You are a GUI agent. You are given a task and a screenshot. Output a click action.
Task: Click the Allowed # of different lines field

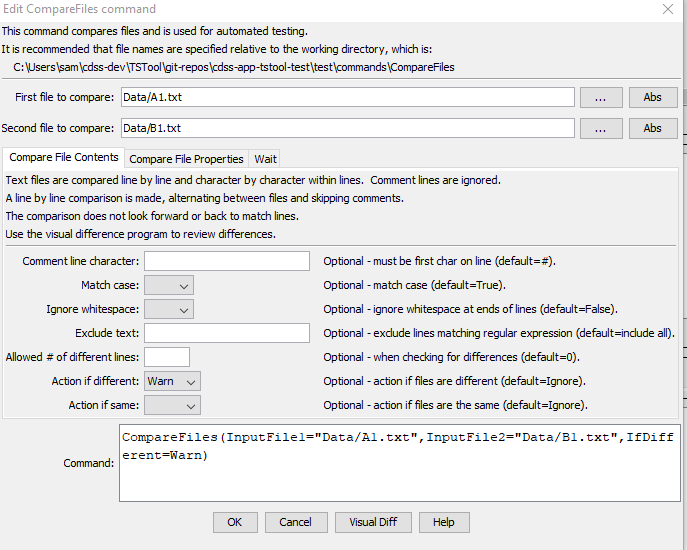tap(167, 357)
